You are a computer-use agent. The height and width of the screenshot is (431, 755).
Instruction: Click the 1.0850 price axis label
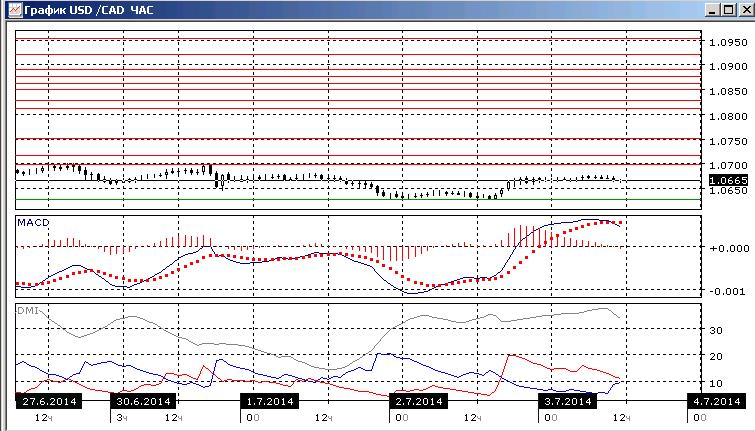[729, 91]
